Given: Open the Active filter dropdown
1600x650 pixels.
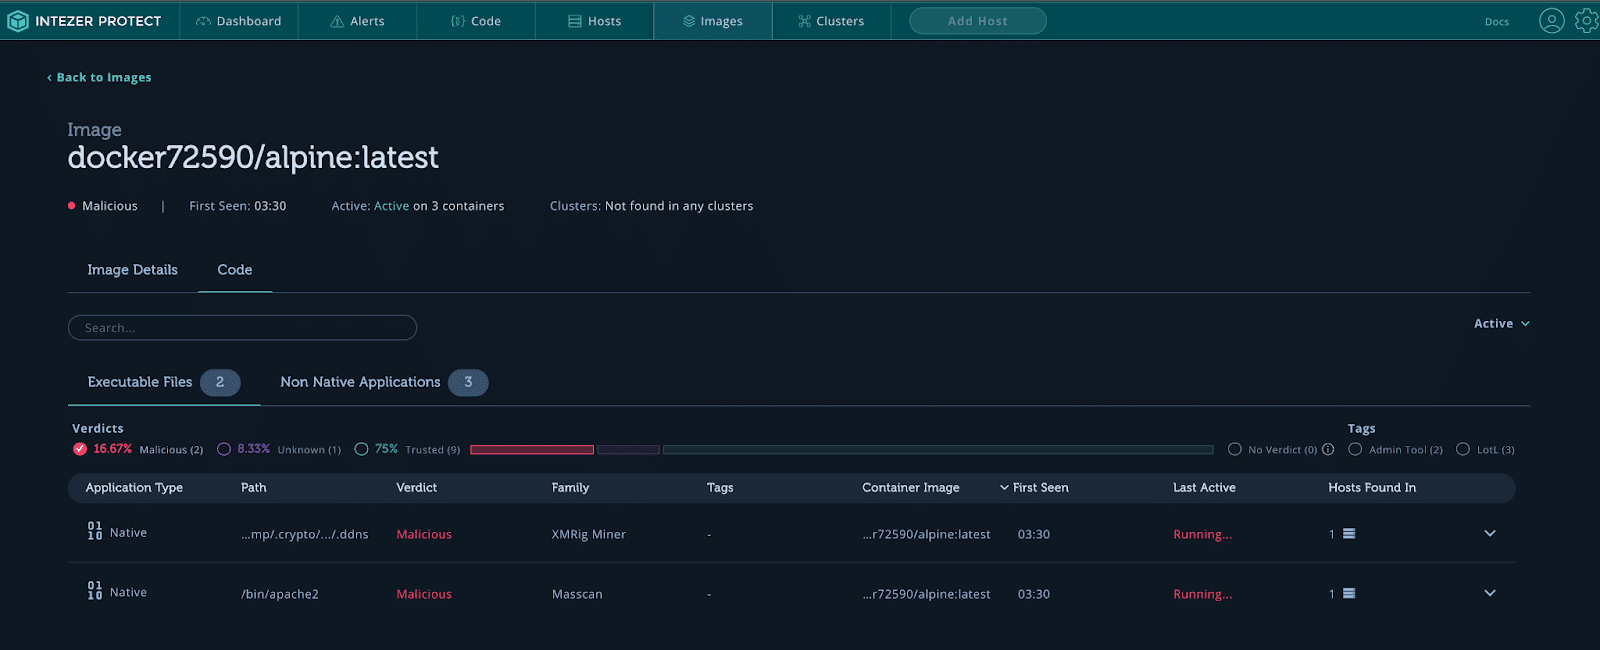Looking at the screenshot, I should pos(1502,324).
